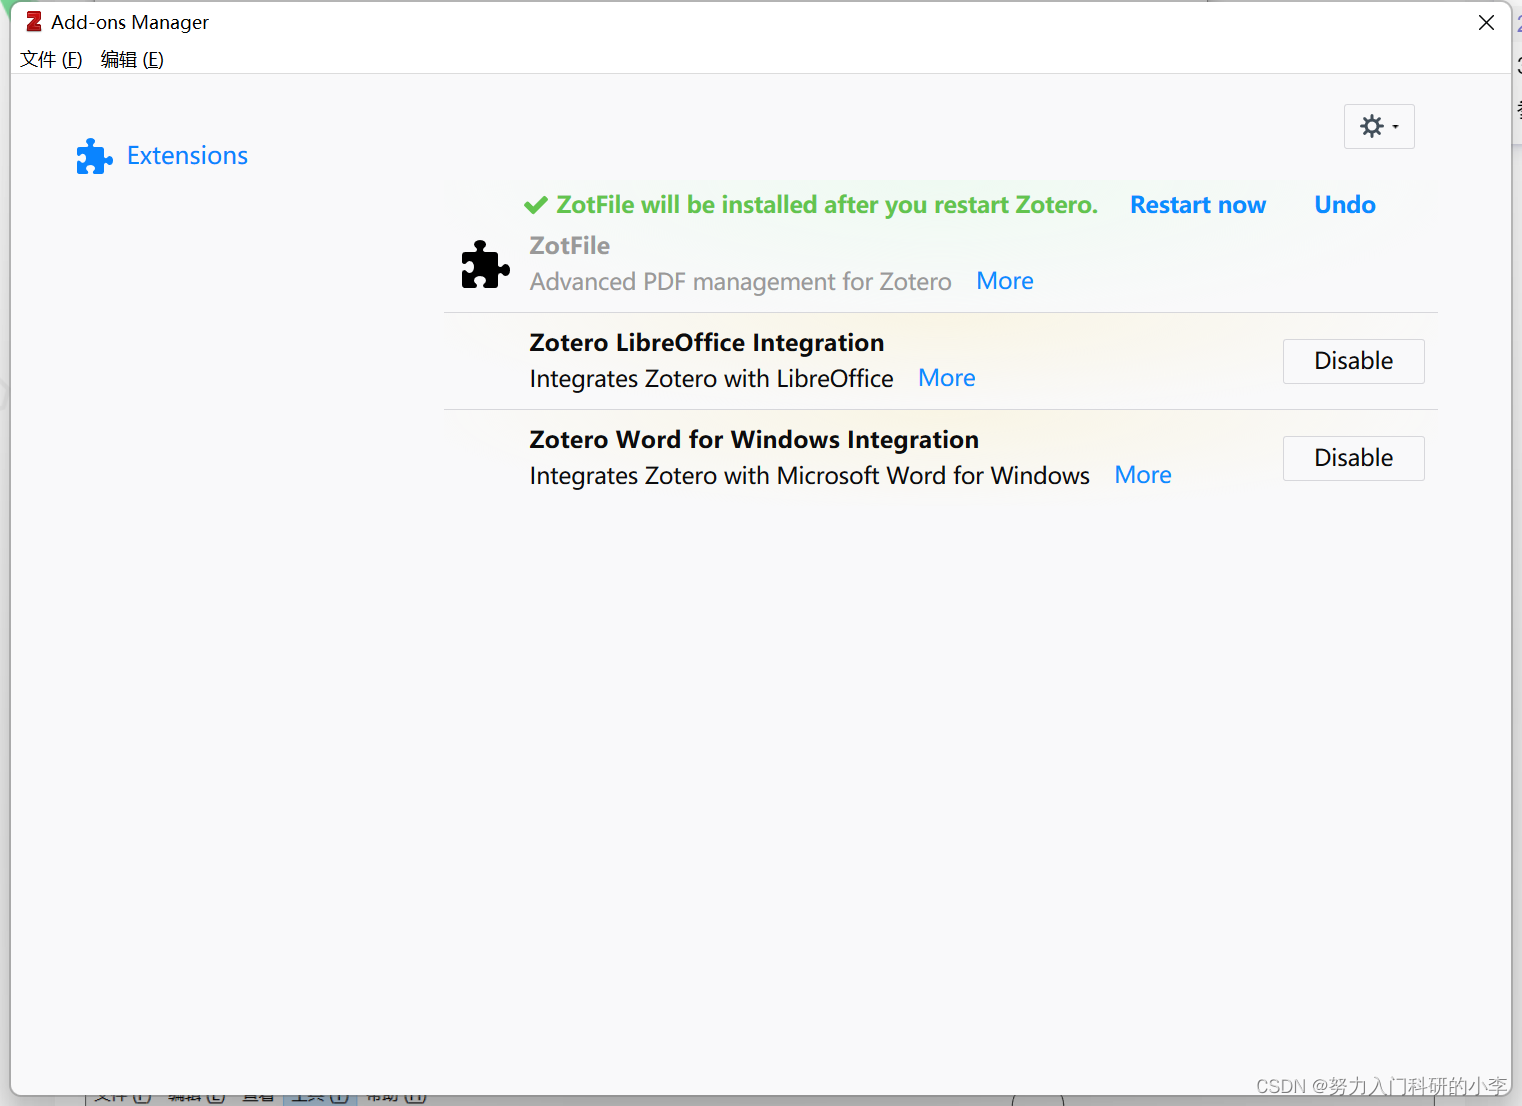Close the Add-ons Manager window

point(1486,22)
